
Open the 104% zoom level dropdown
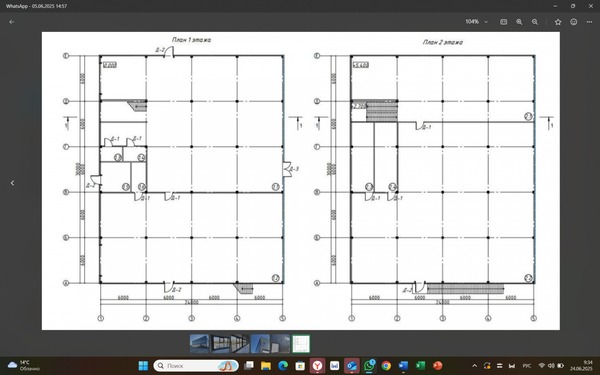[x=477, y=22]
